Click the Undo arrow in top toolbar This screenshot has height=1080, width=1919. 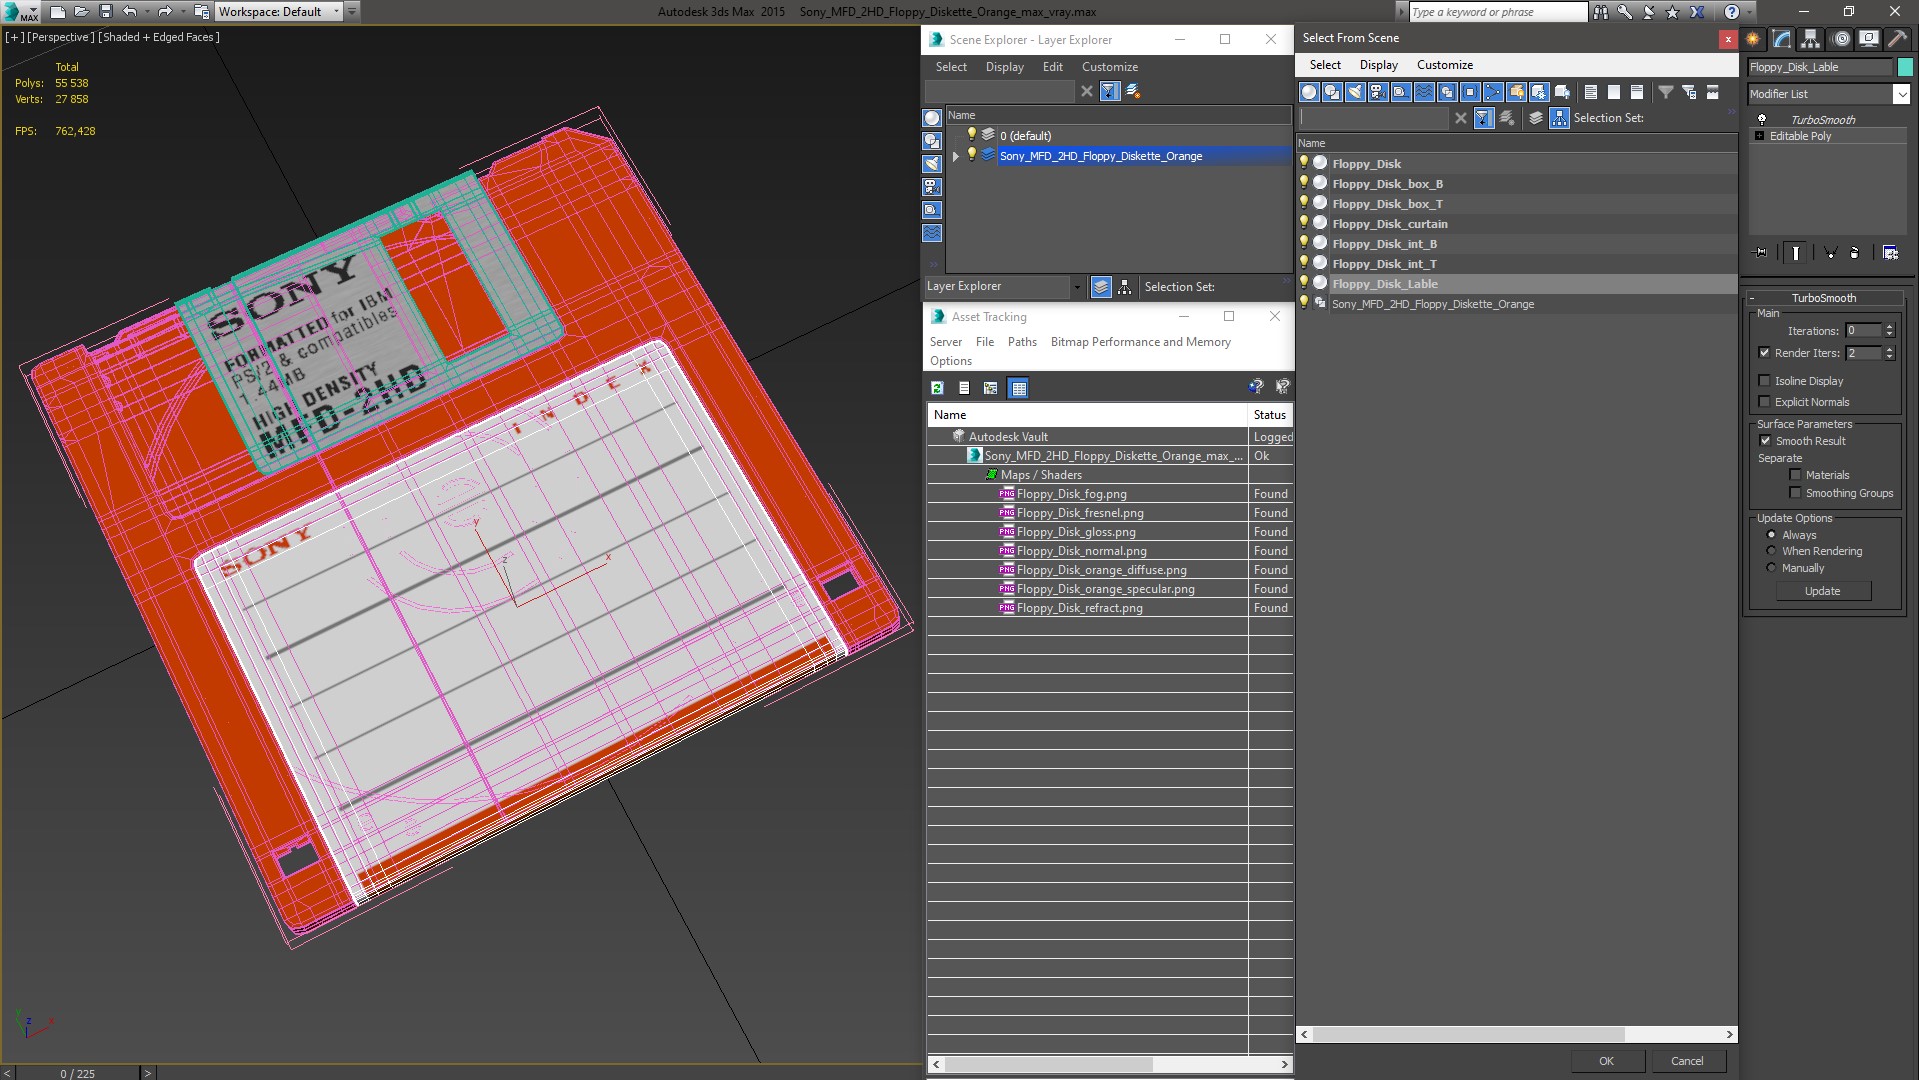pyautogui.click(x=129, y=12)
